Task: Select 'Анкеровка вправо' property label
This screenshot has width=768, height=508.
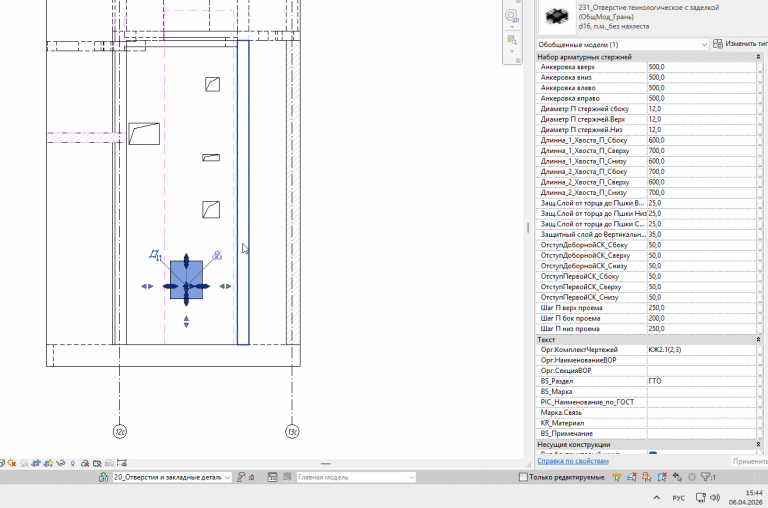Action: [x=570, y=98]
